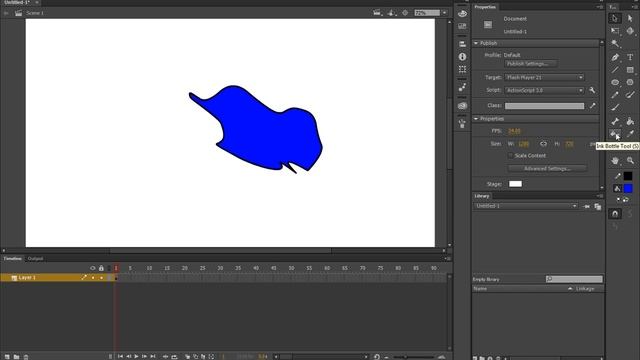Image resolution: width=640 pixels, height=360 pixels.
Task: Play the timeline animation
Action: click(x=136, y=357)
